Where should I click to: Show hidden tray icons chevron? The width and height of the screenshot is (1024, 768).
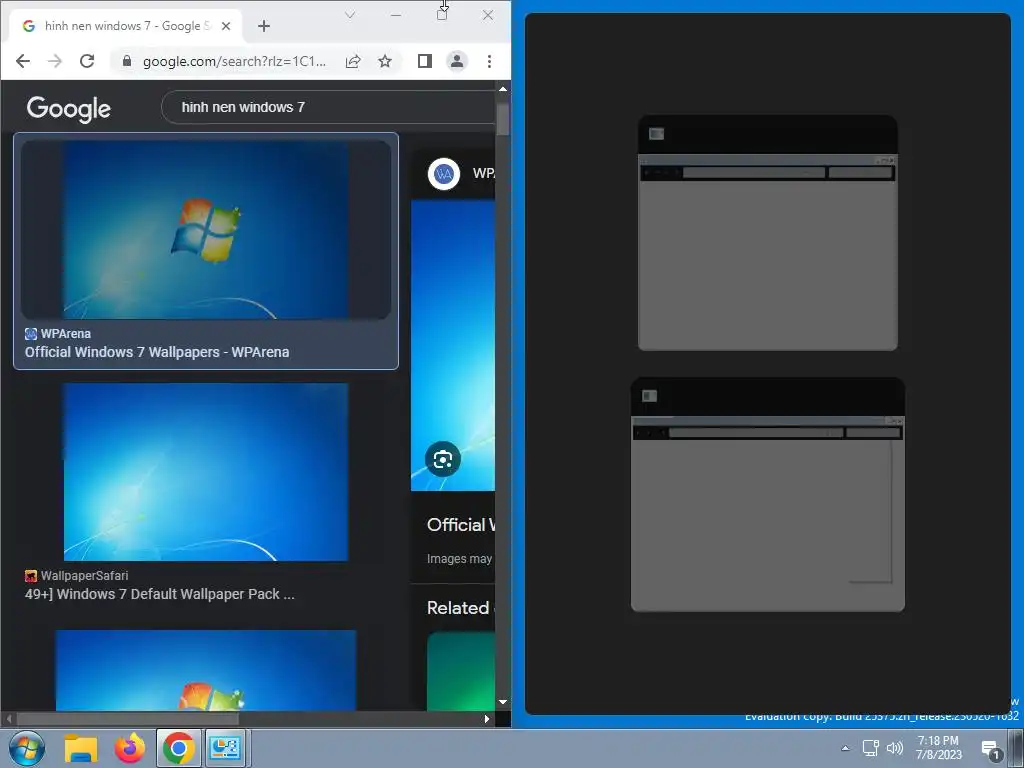click(x=845, y=748)
